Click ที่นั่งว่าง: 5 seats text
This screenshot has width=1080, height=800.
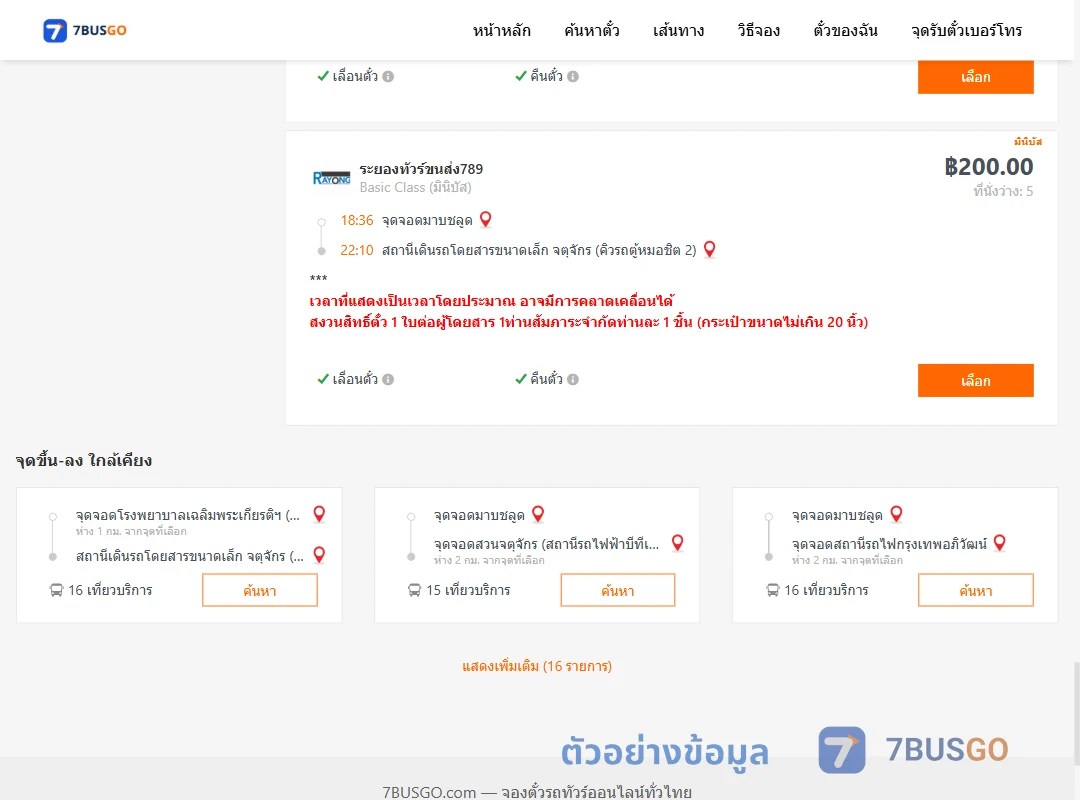tap(1003, 192)
